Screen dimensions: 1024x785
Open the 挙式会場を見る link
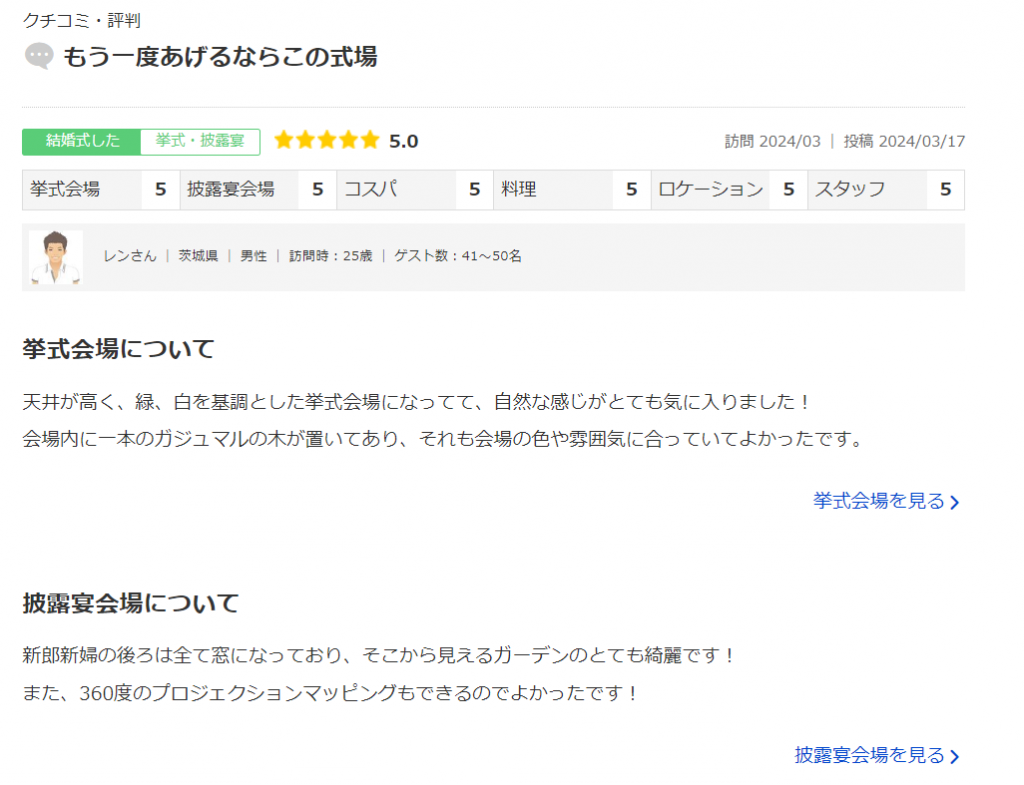[885, 502]
